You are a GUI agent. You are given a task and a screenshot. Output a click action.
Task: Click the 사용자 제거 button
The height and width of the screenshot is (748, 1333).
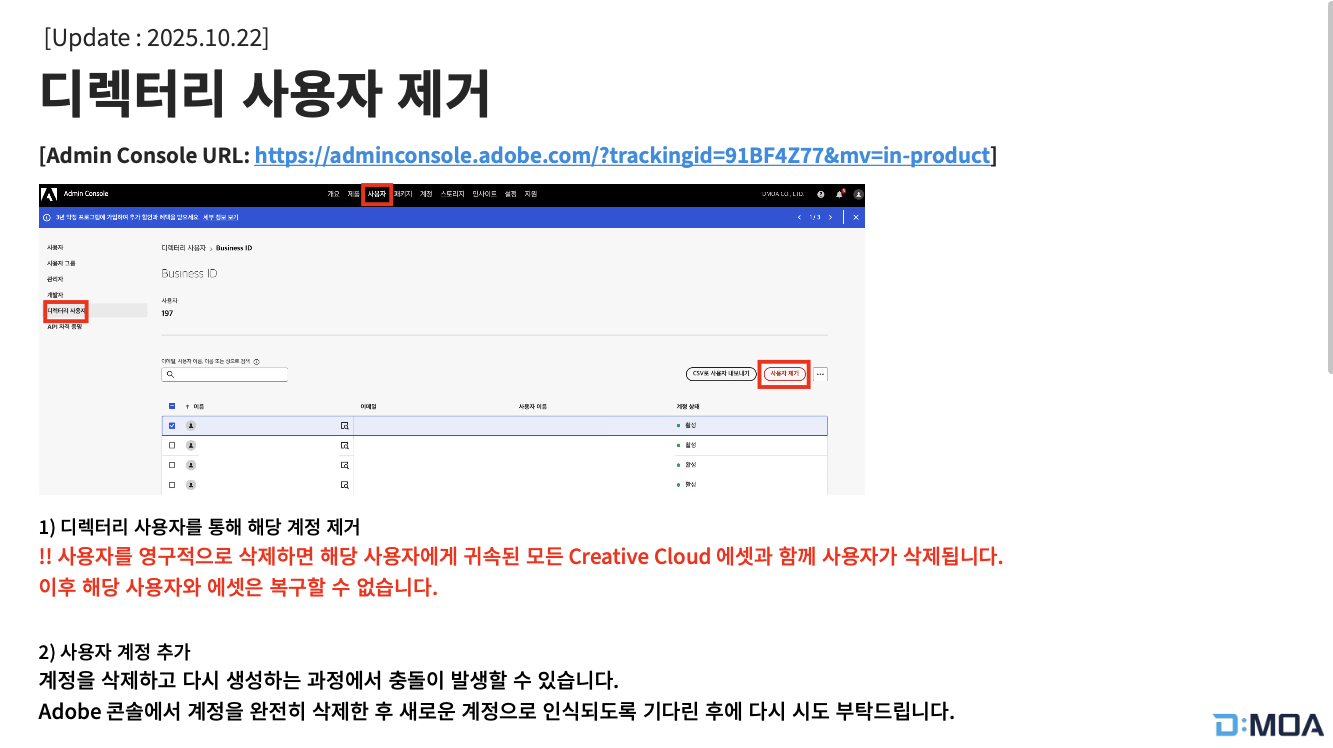784,373
